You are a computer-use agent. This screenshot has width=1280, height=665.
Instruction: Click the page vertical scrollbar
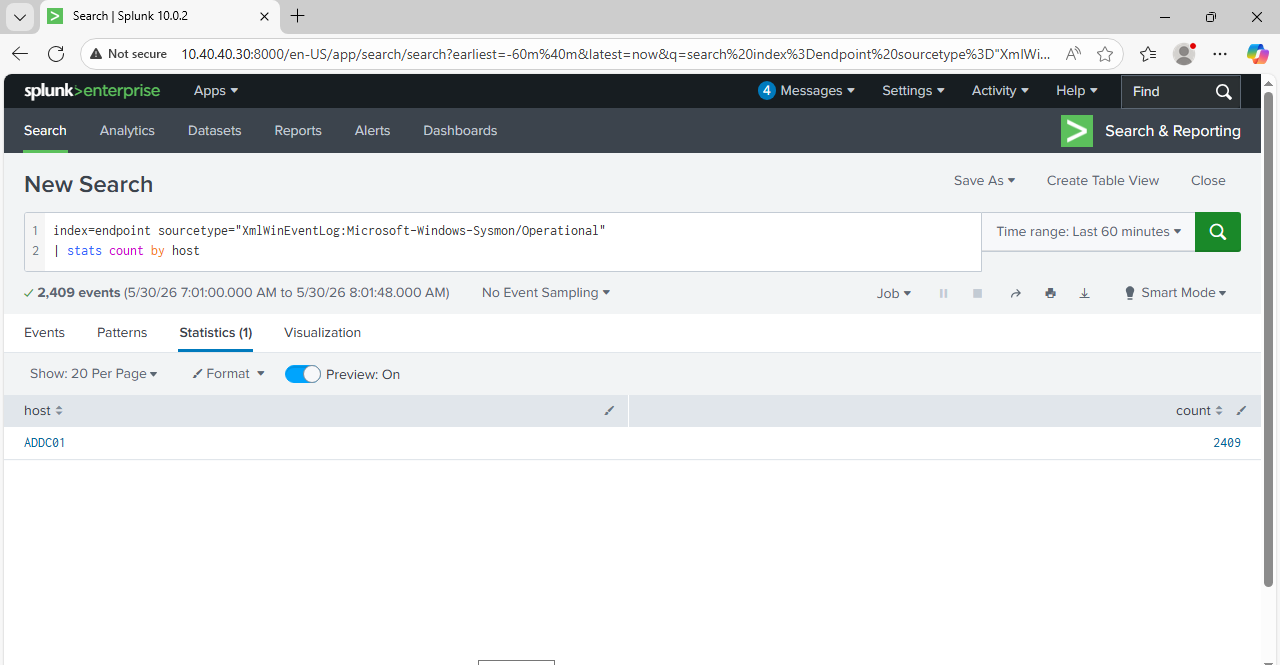[x=1269, y=340]
